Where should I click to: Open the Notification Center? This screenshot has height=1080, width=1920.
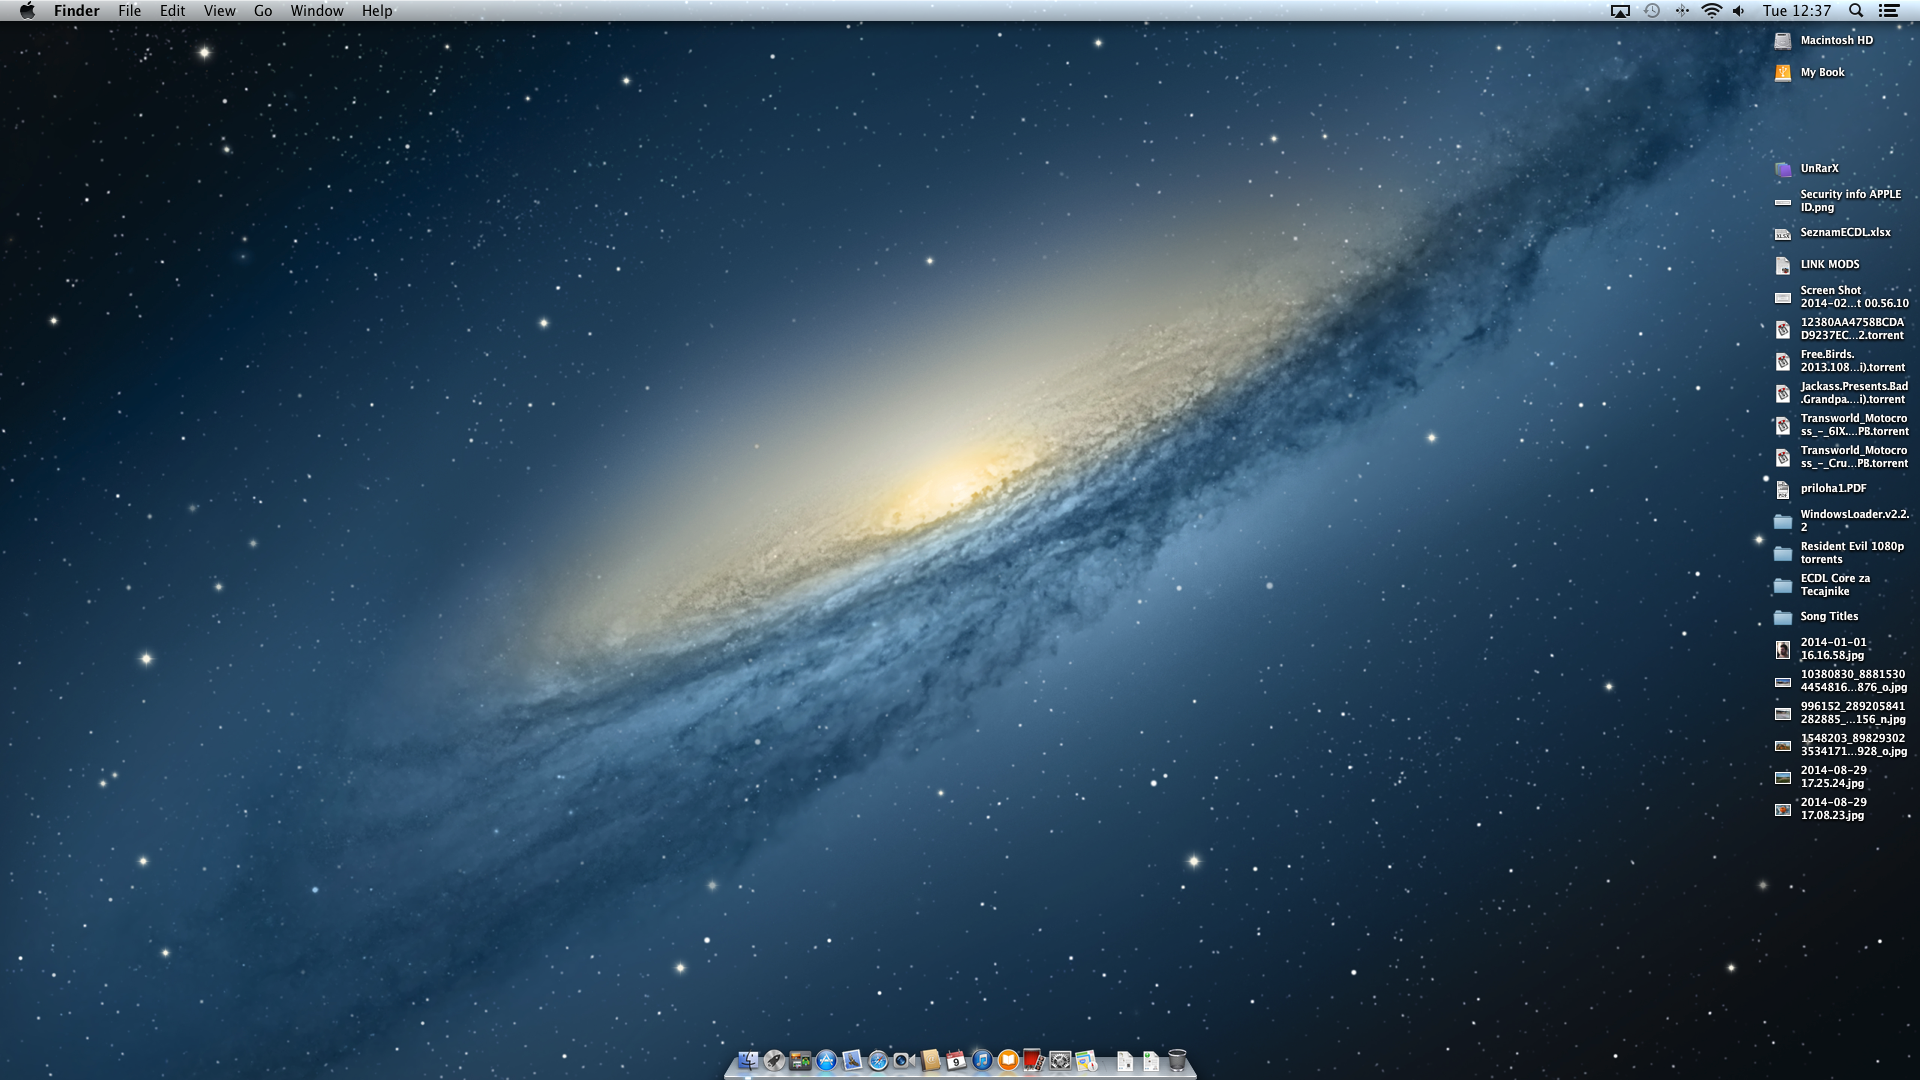[1889, 11]
